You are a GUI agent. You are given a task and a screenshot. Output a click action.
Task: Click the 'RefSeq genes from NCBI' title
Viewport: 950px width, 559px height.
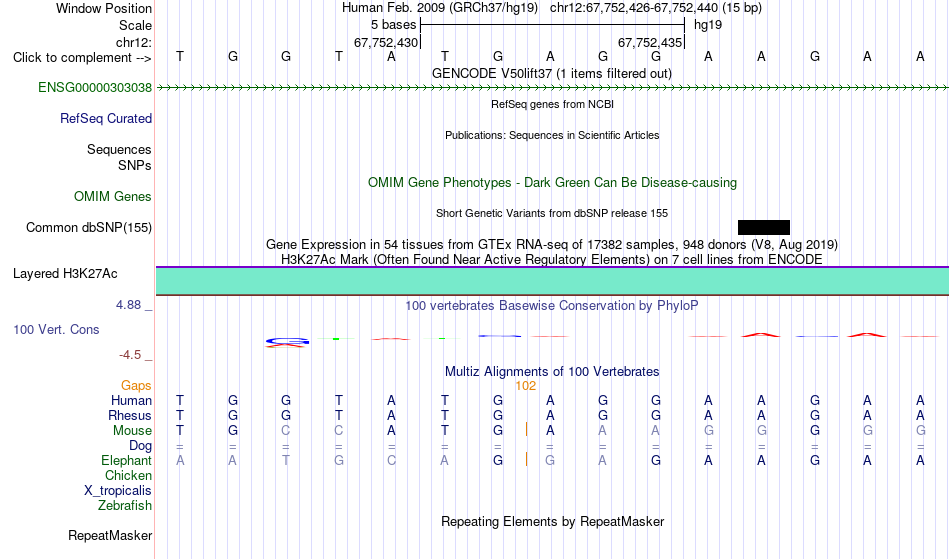click(553, 105)
